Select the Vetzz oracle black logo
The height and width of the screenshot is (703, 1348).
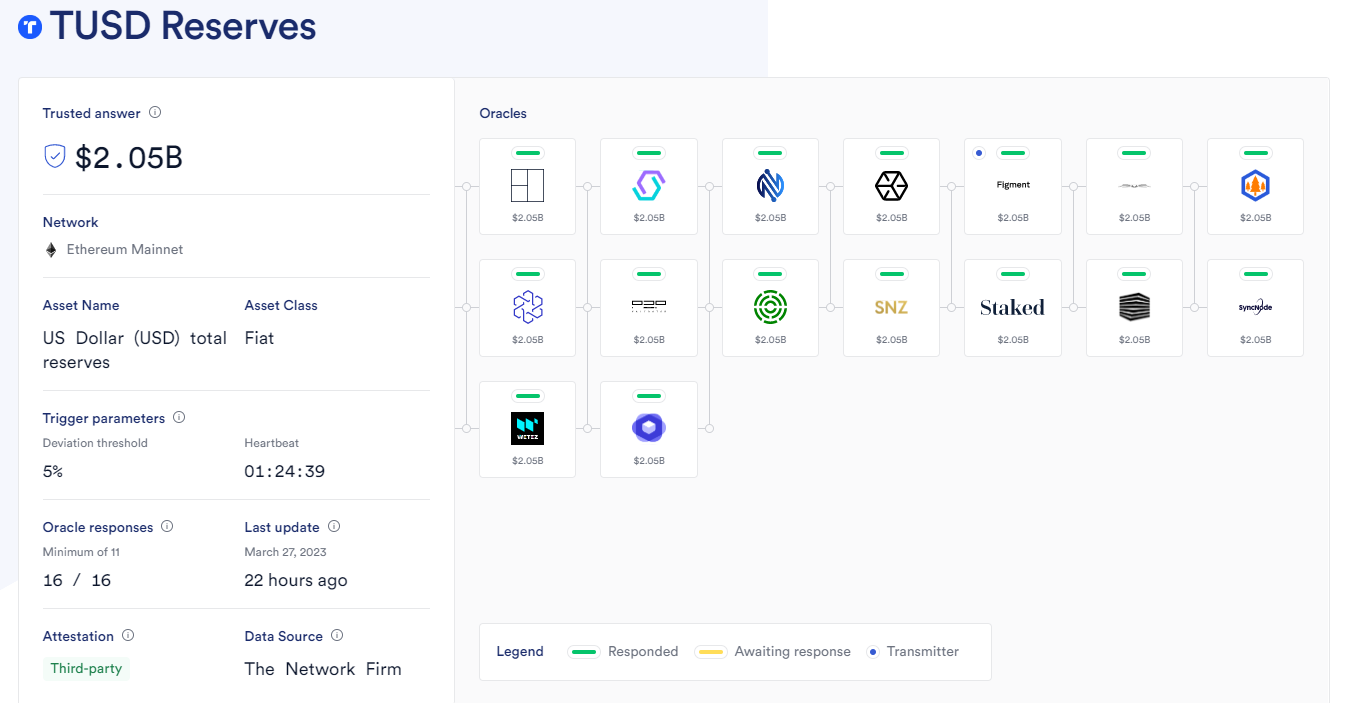(x=527, y=428)
